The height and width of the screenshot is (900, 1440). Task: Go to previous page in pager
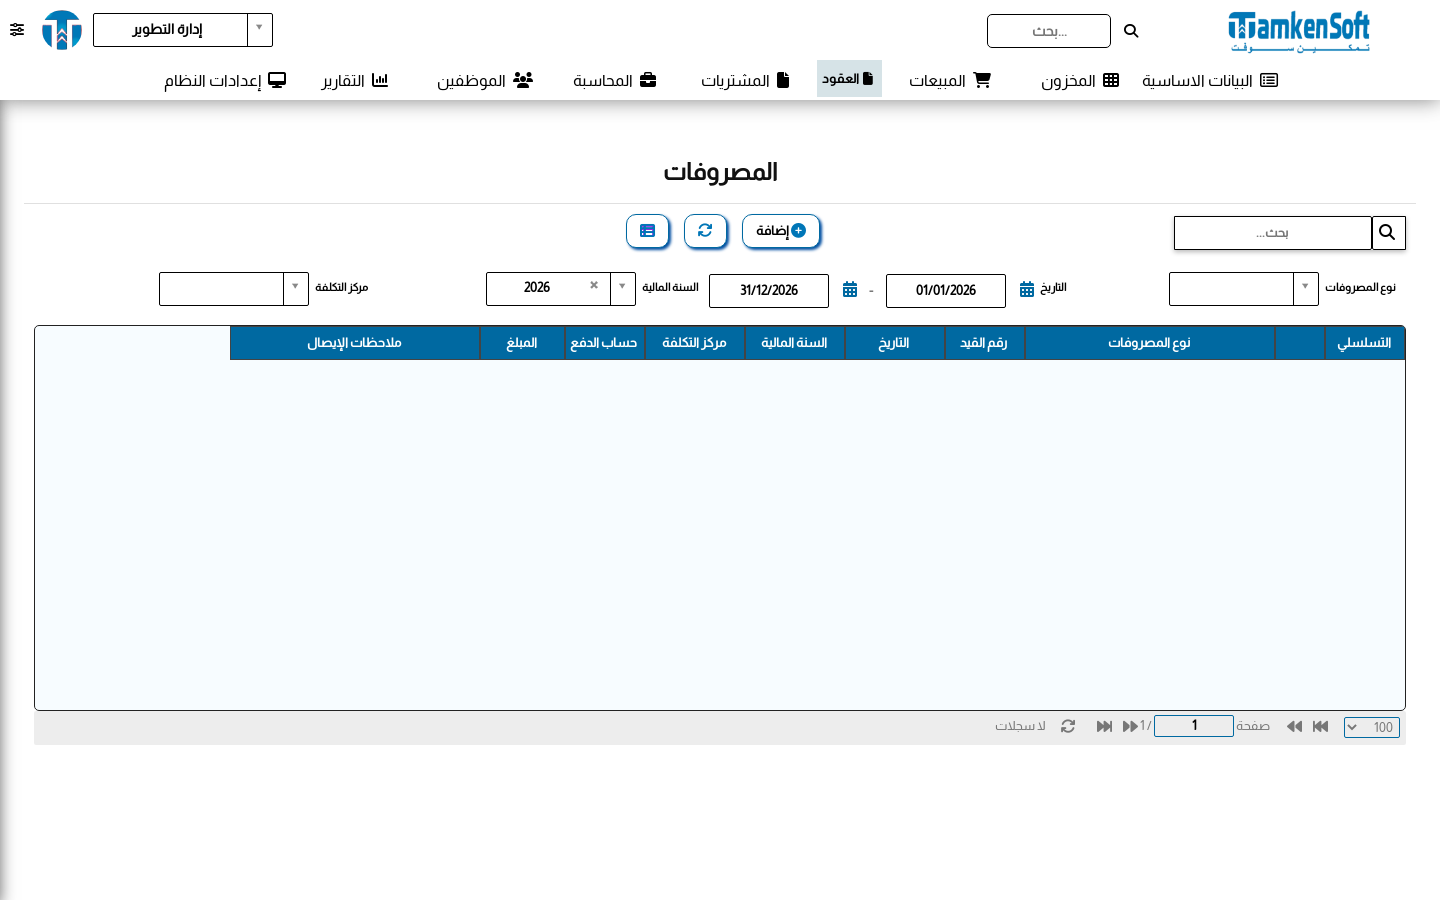[1294, 726]
